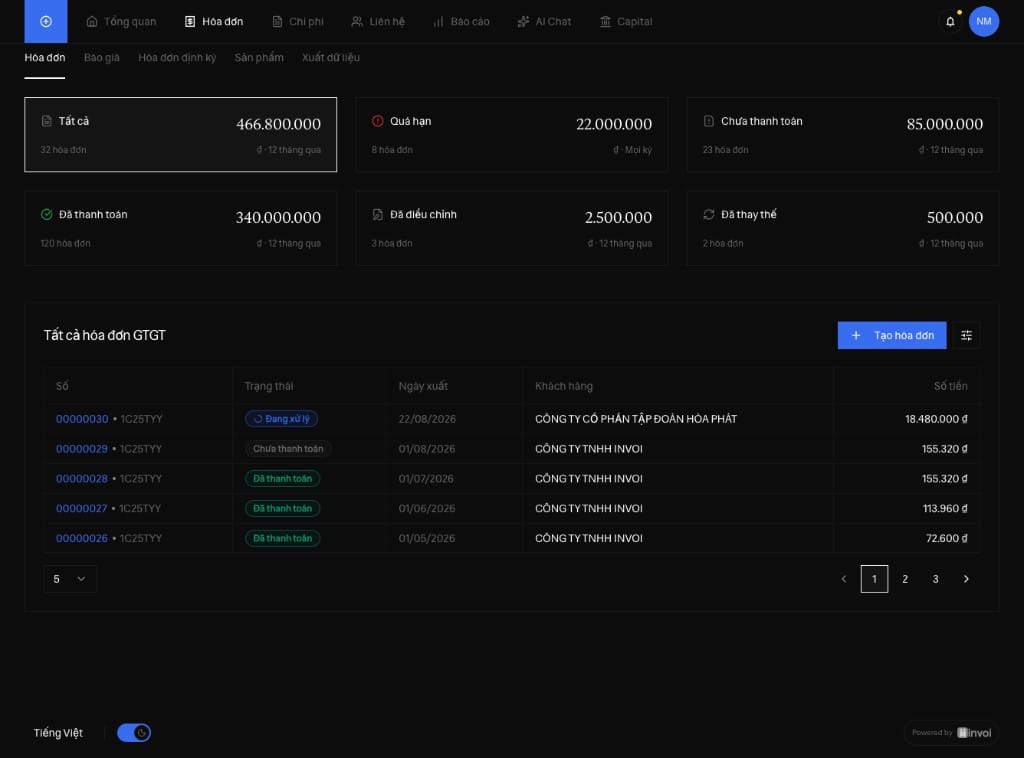Toggle the dark mode switch

(134, 733)
